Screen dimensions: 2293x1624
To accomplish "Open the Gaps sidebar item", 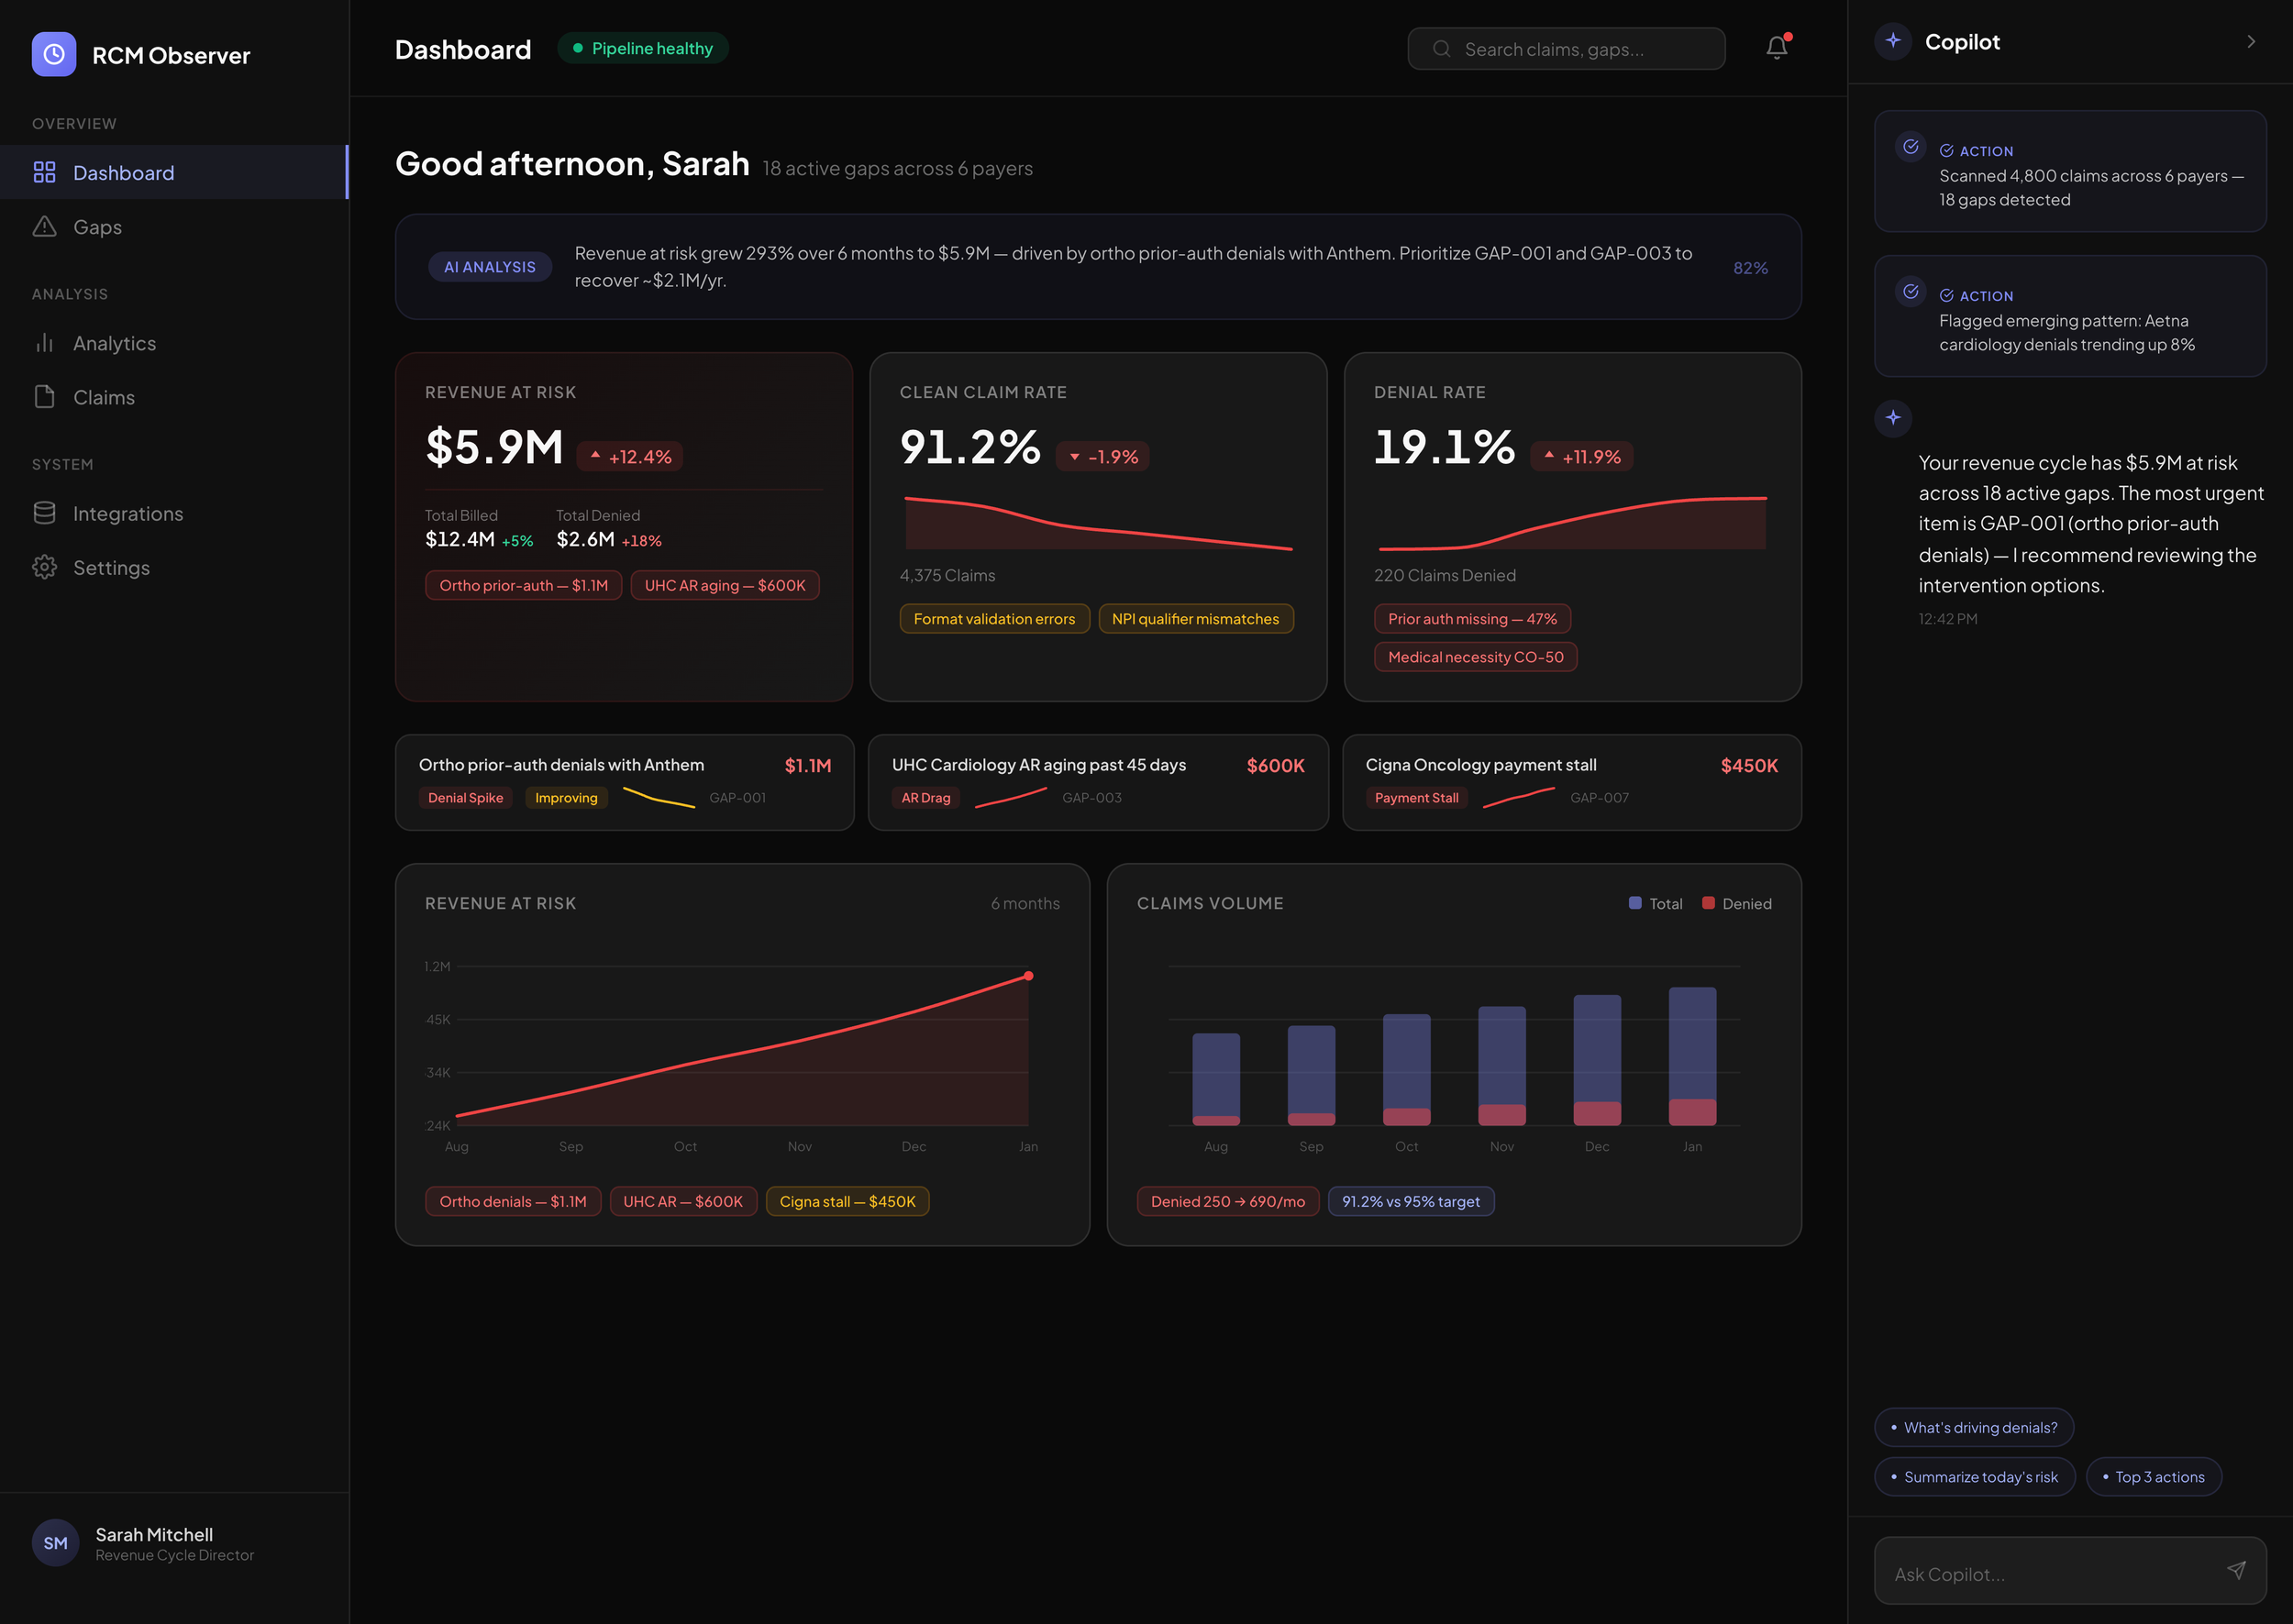I will click(97, 227).
